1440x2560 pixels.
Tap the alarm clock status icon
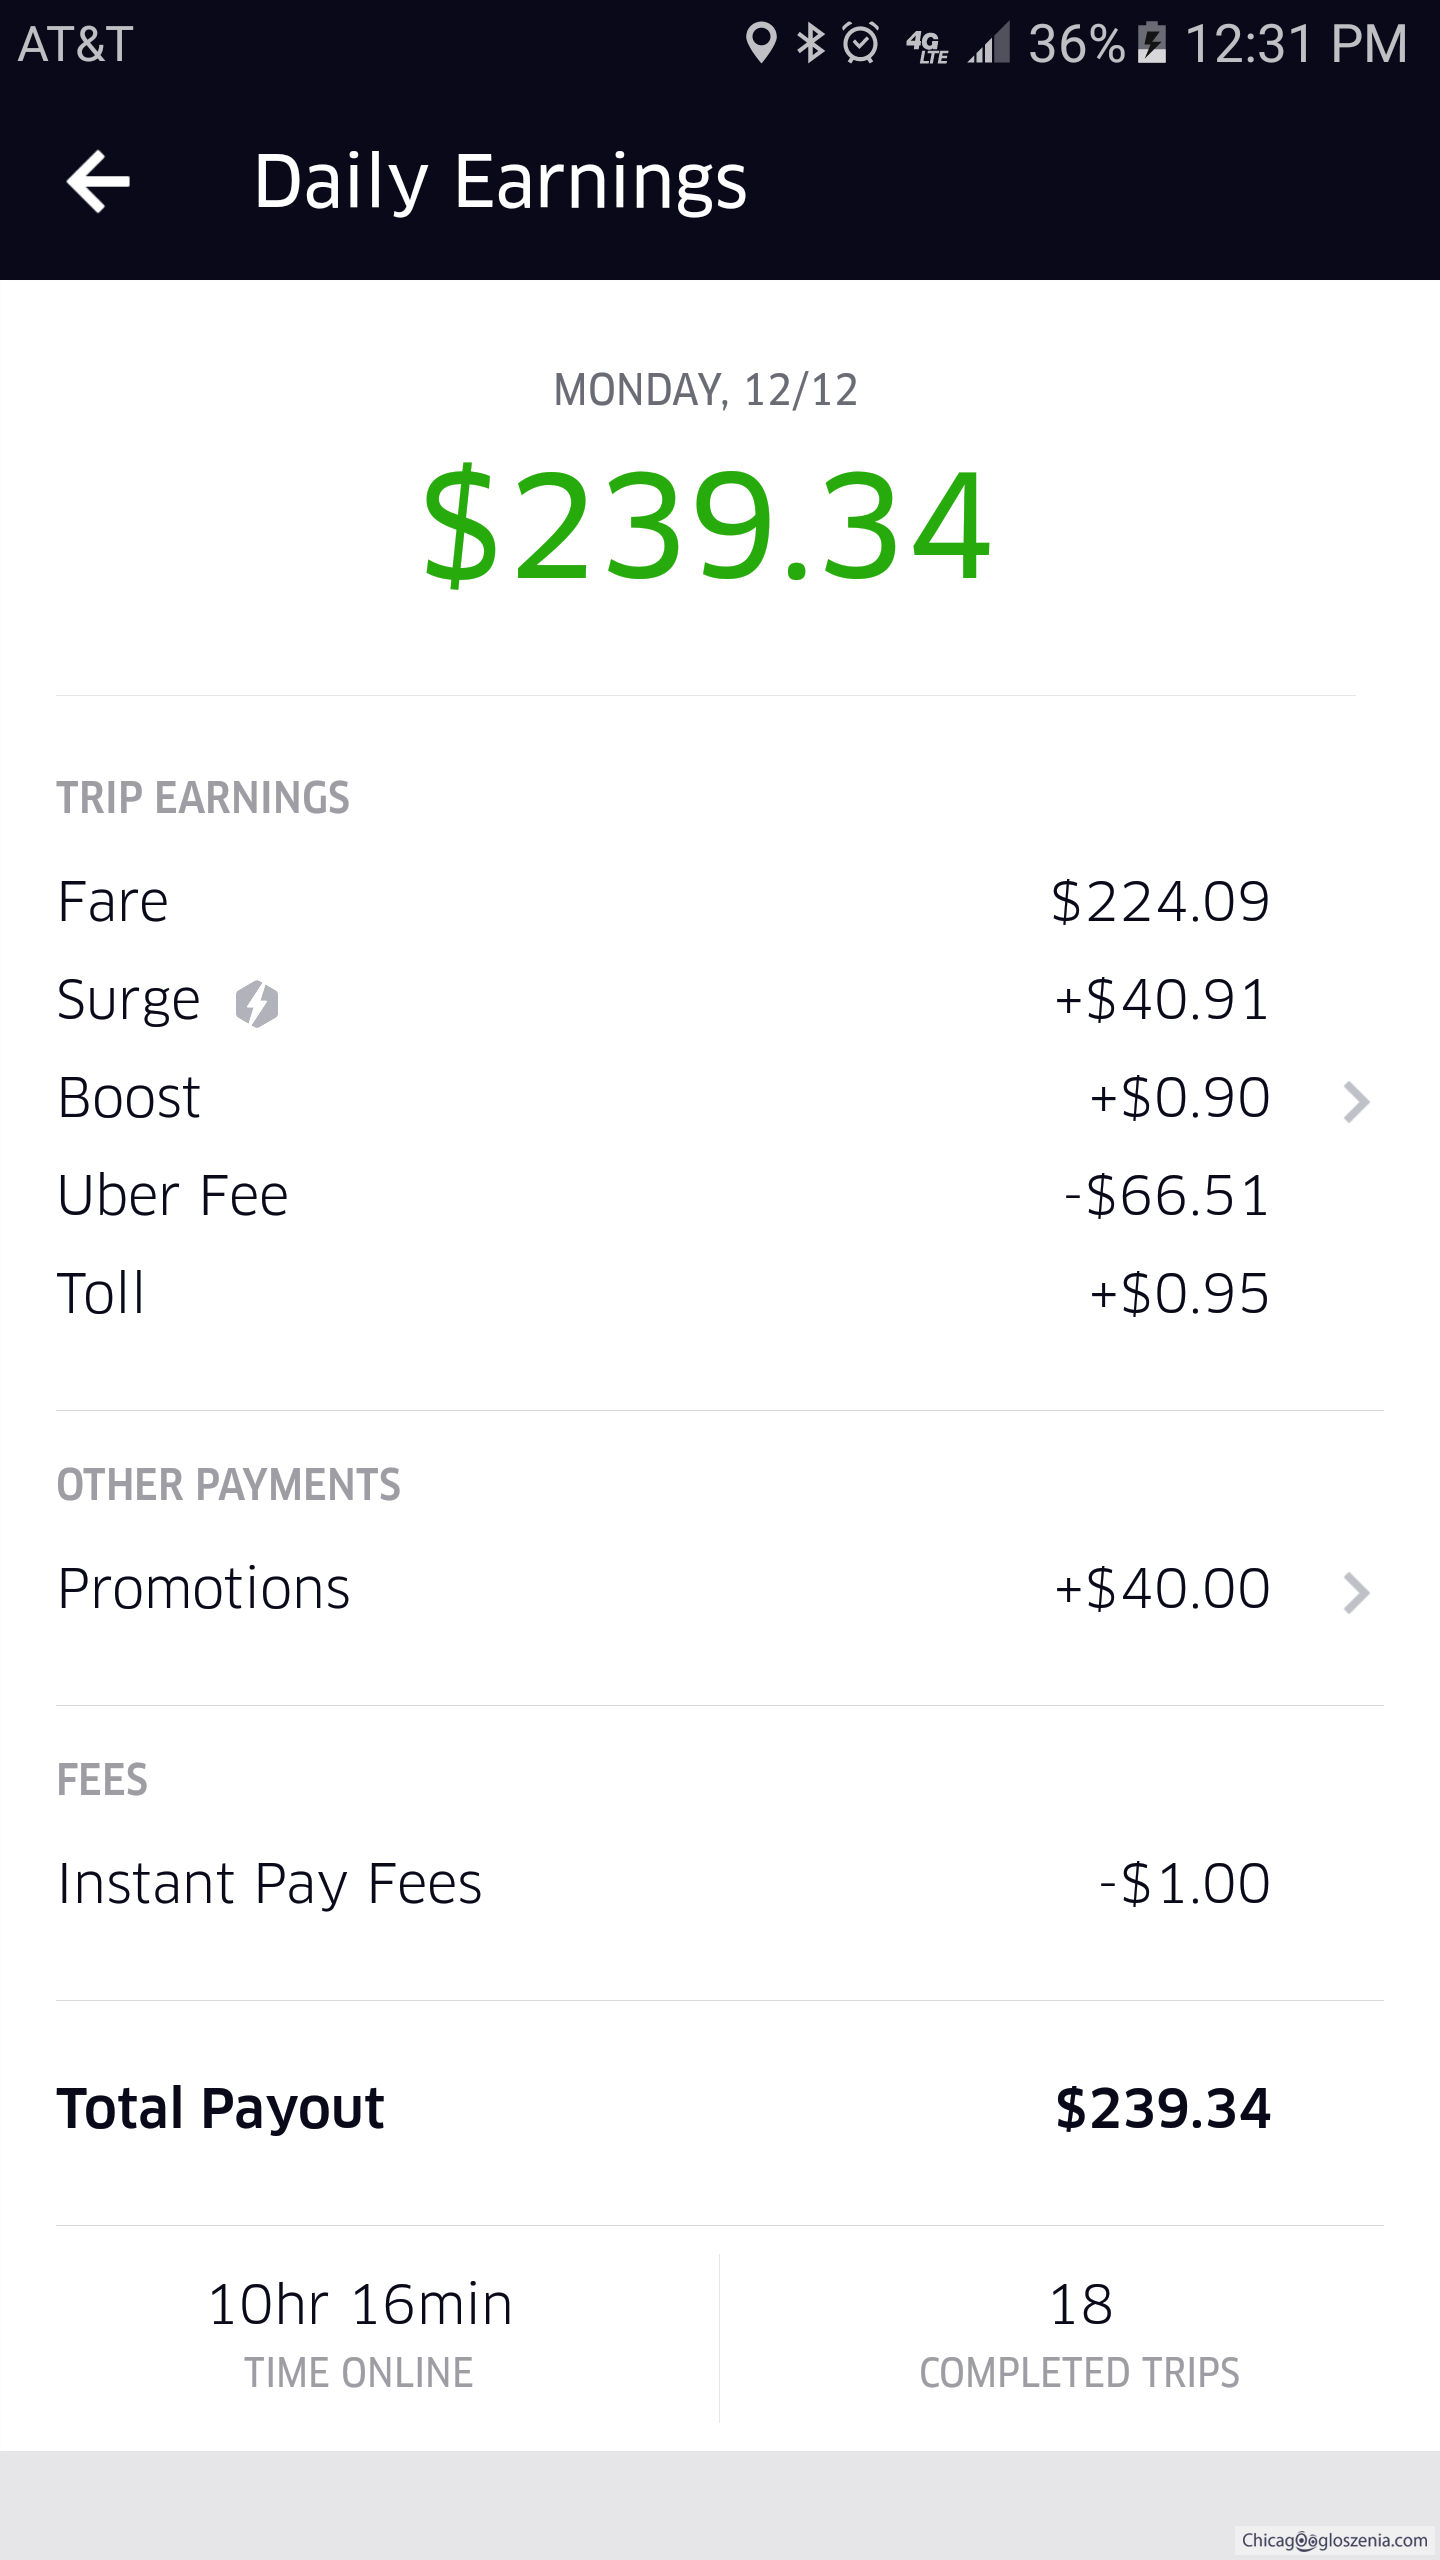pyautogui.click(x=860, y=43)
